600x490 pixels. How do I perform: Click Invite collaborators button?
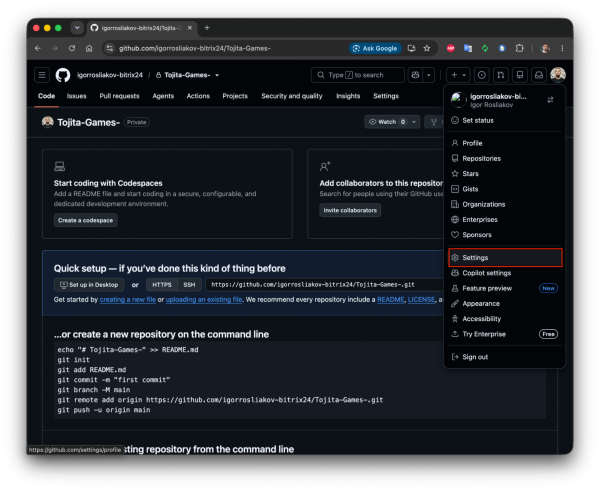click(350, 210)
